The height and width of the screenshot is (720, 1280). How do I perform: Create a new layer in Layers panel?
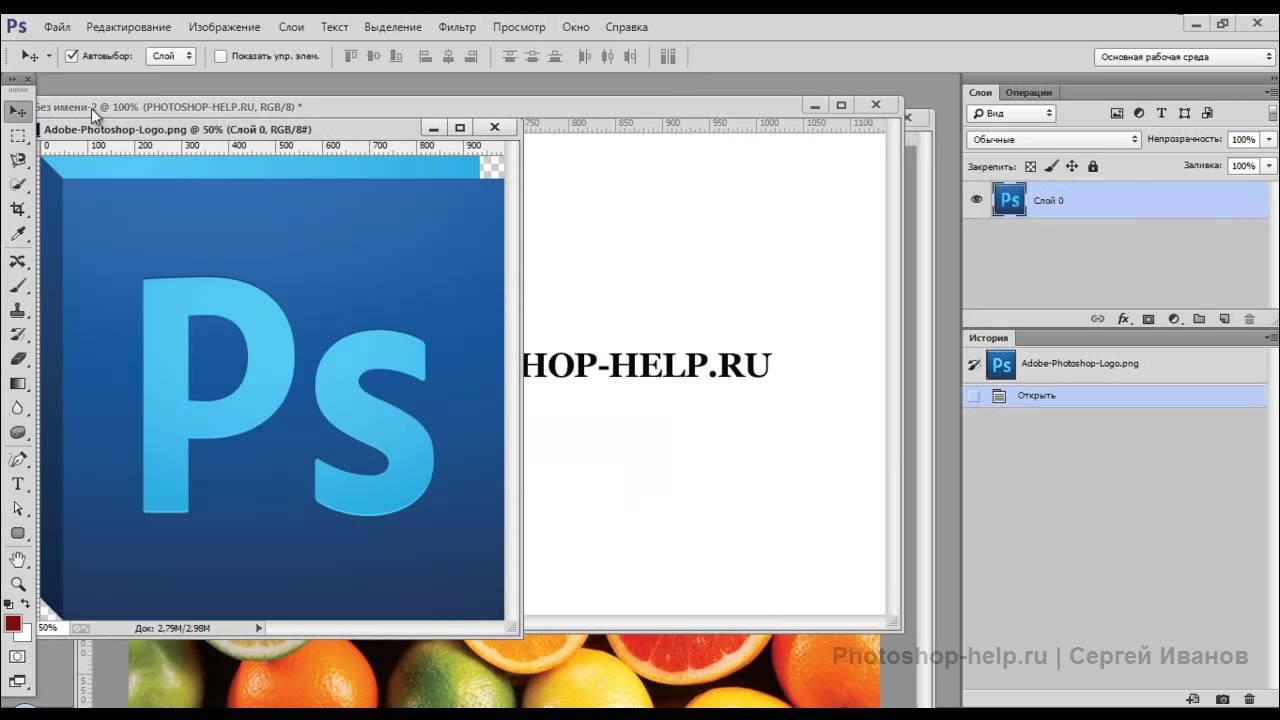(1224, 319)
